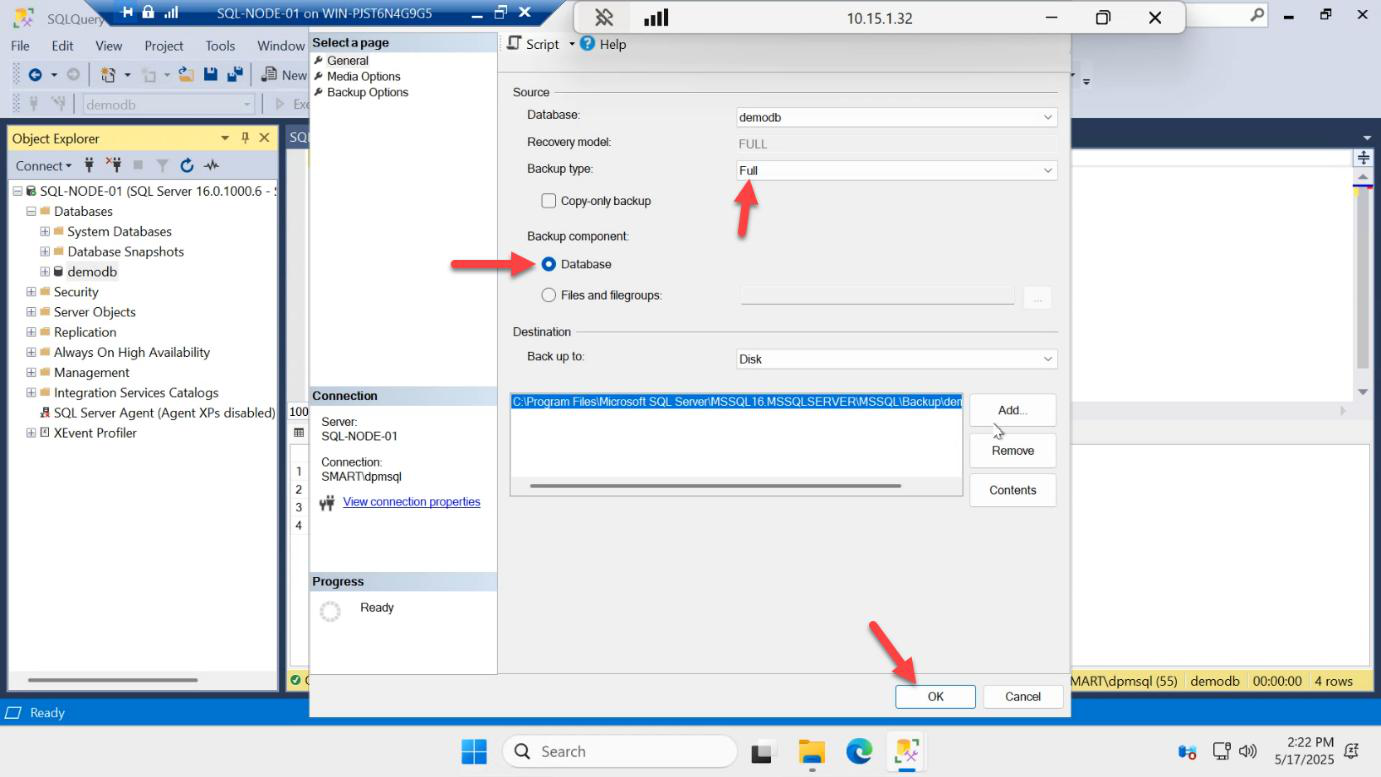Viewport: 1381px width, 777px height.
Task: Click the Filter funnel icon in Object Explorer
Action: (162, 165)
